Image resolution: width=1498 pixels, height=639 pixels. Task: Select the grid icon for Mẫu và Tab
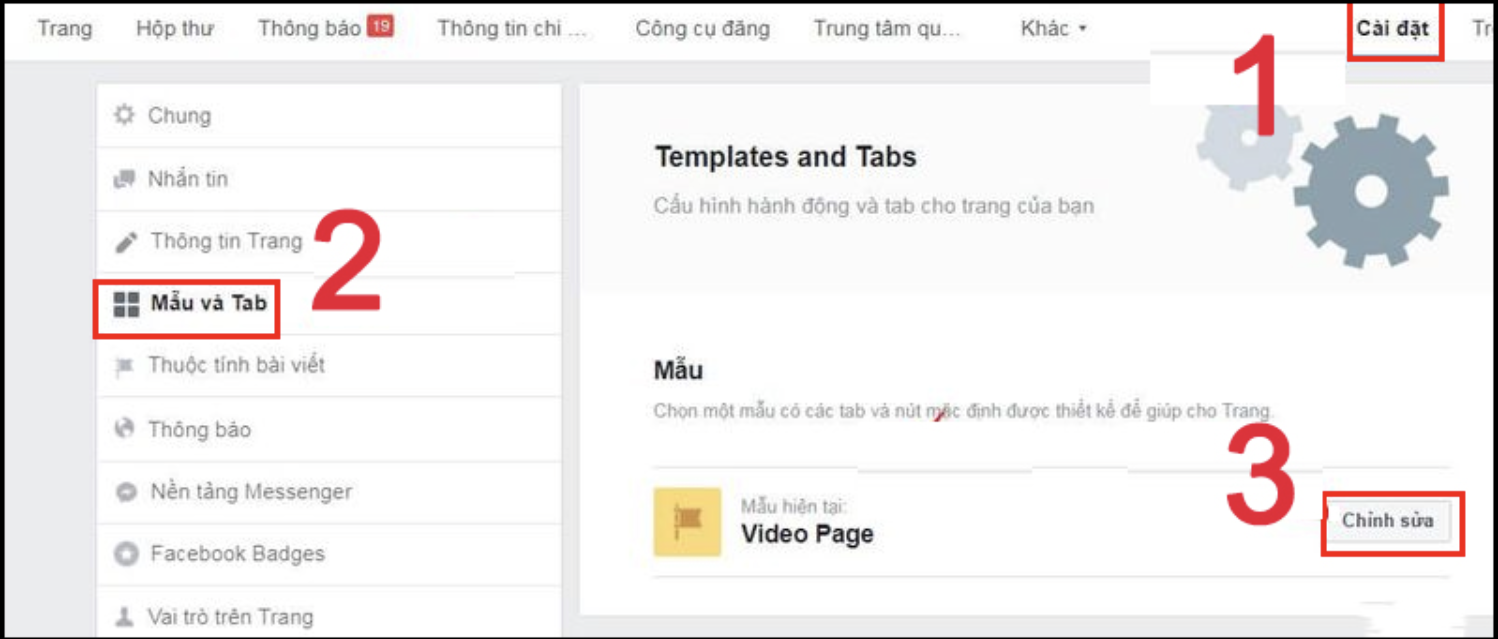(x=124, y=306)
